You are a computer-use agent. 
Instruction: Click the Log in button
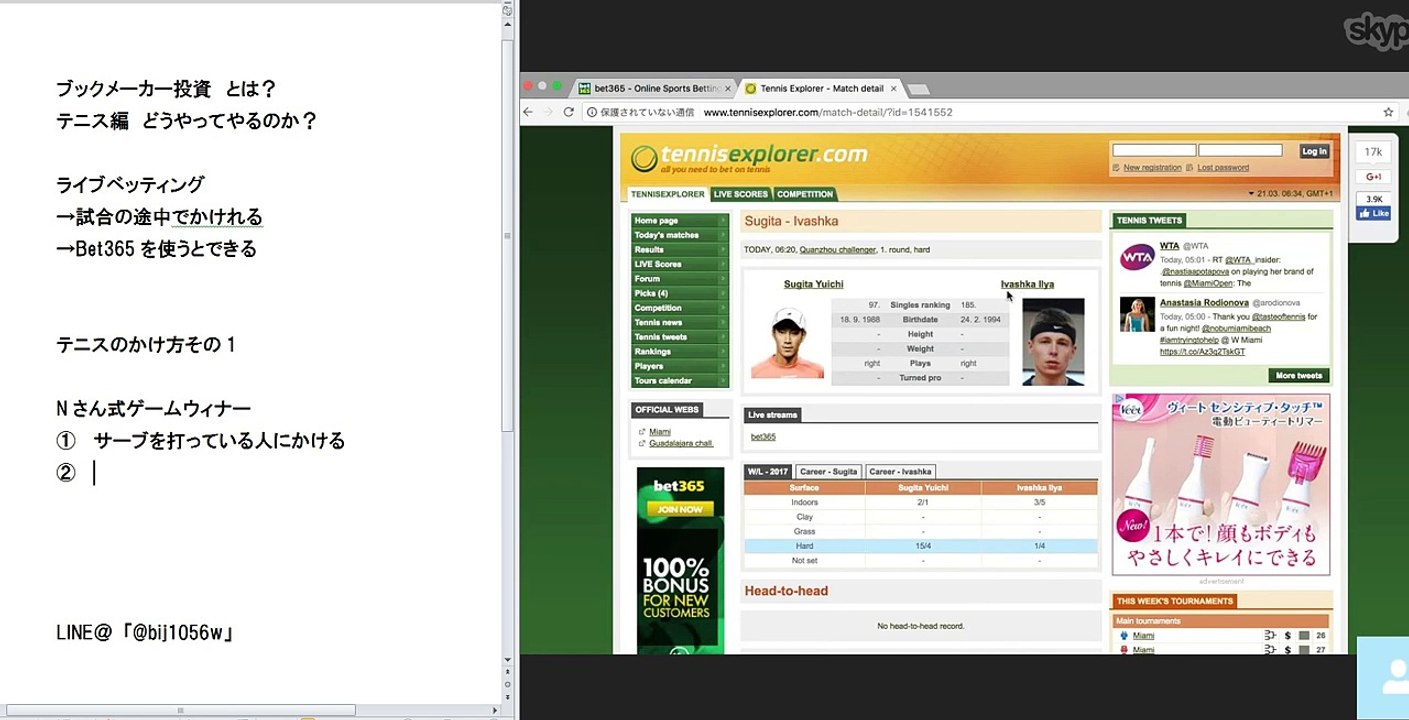(x=1314, y=151)
